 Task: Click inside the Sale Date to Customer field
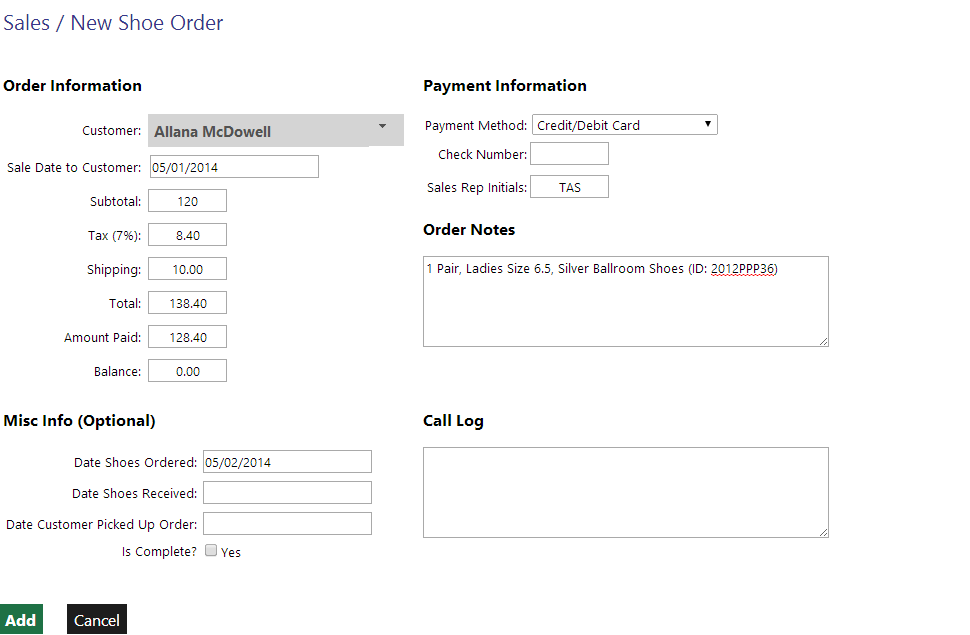pyautogui.click(x=233, y=166)
